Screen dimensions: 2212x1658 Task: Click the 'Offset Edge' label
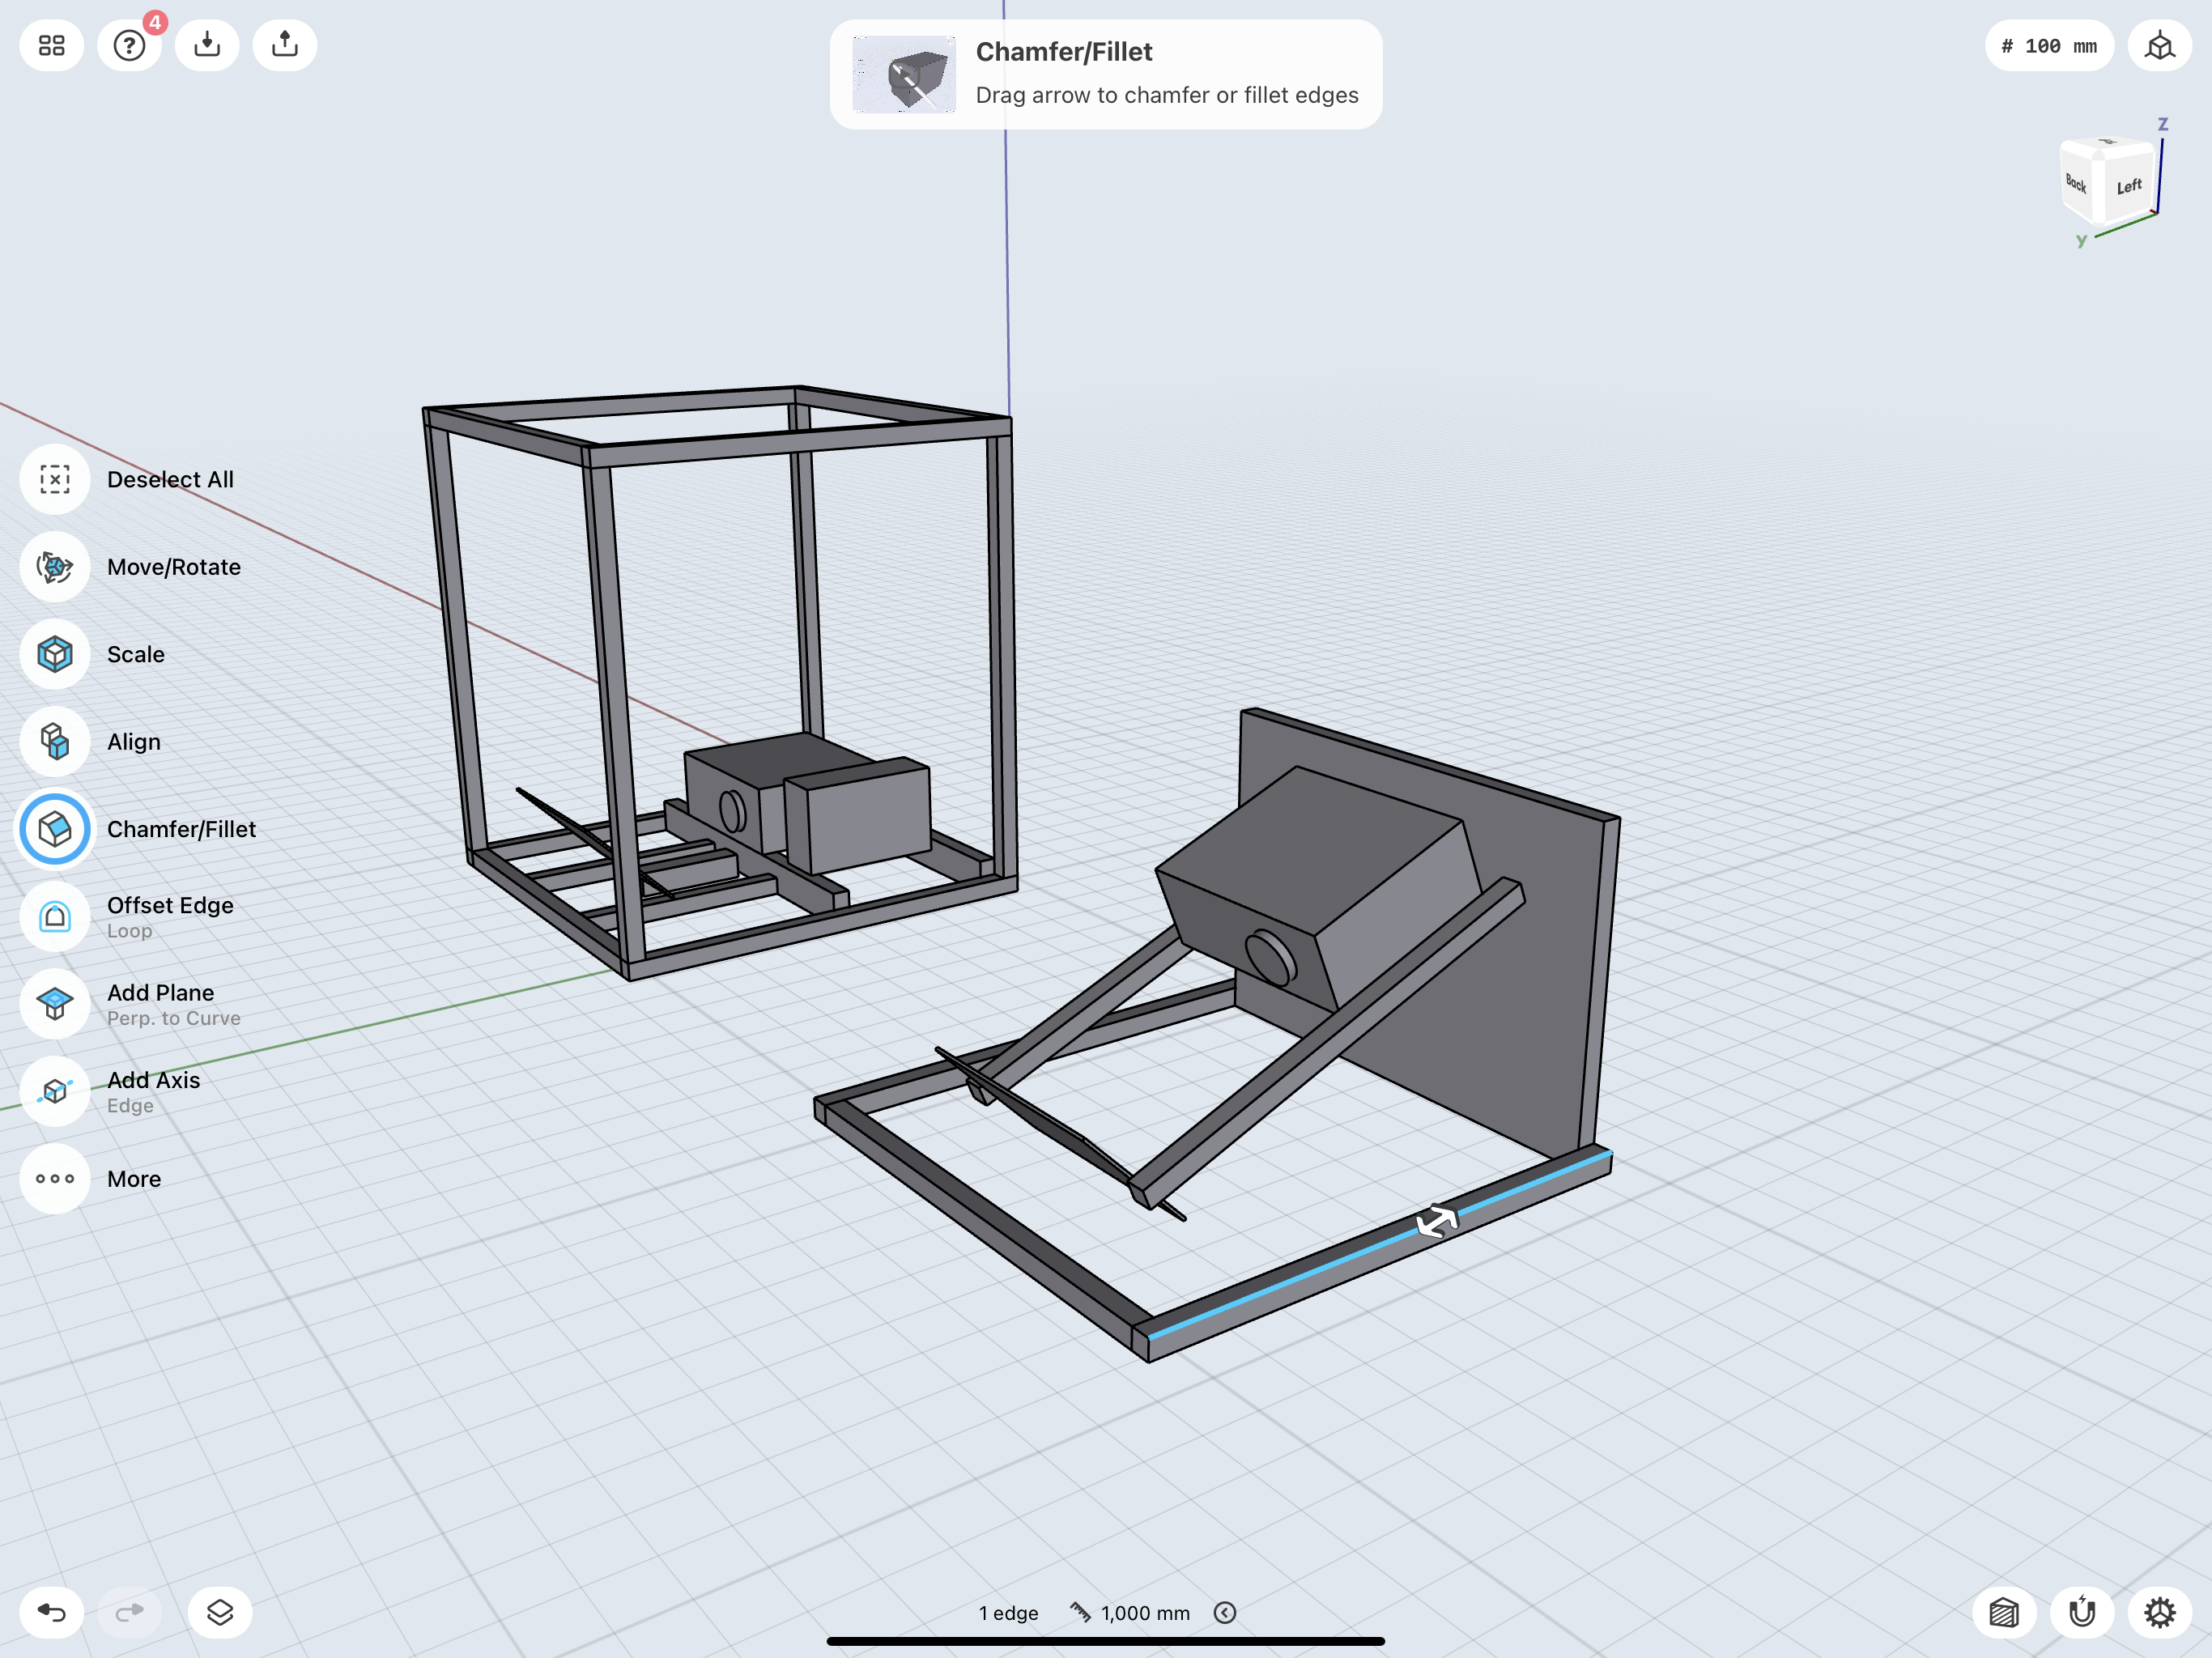coord(170,905)
